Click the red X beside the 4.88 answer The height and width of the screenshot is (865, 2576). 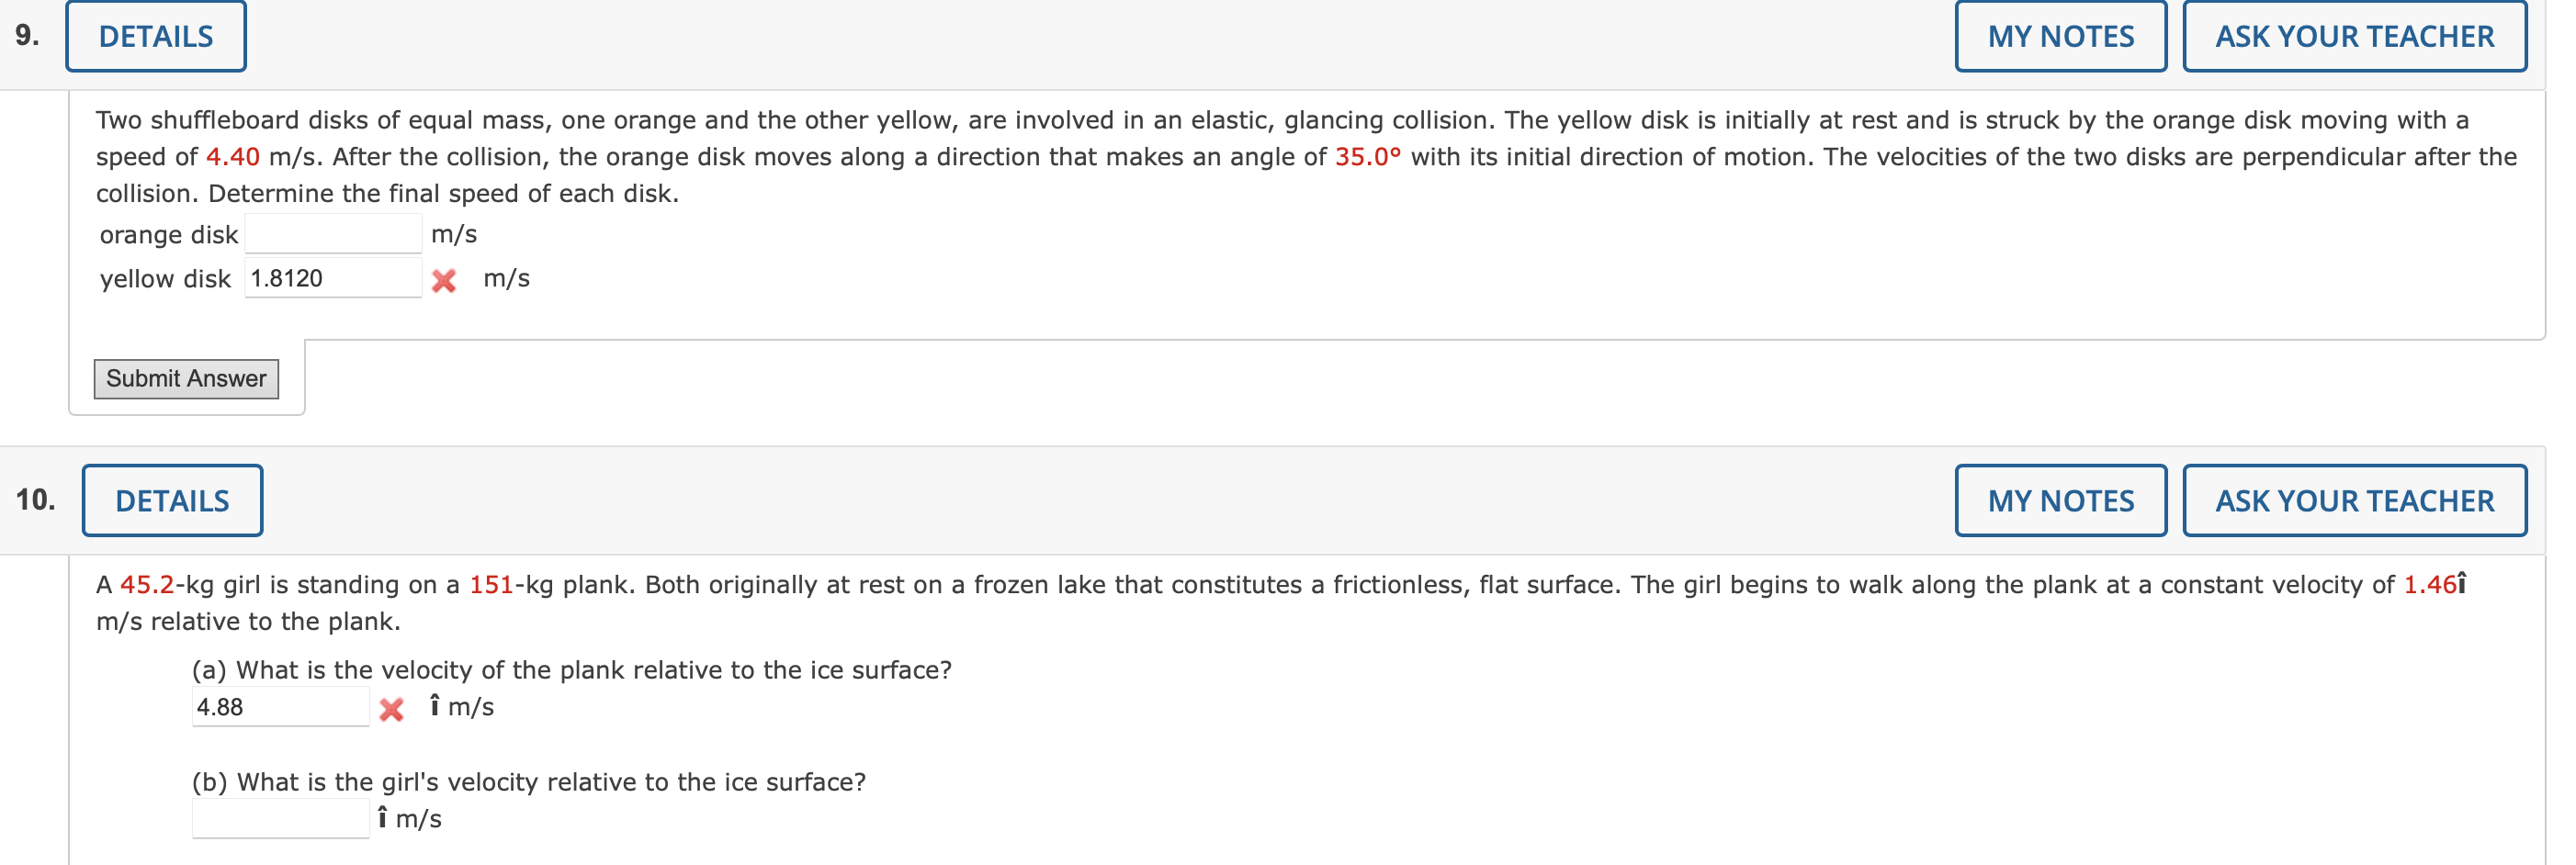click(x=392, y=708)
